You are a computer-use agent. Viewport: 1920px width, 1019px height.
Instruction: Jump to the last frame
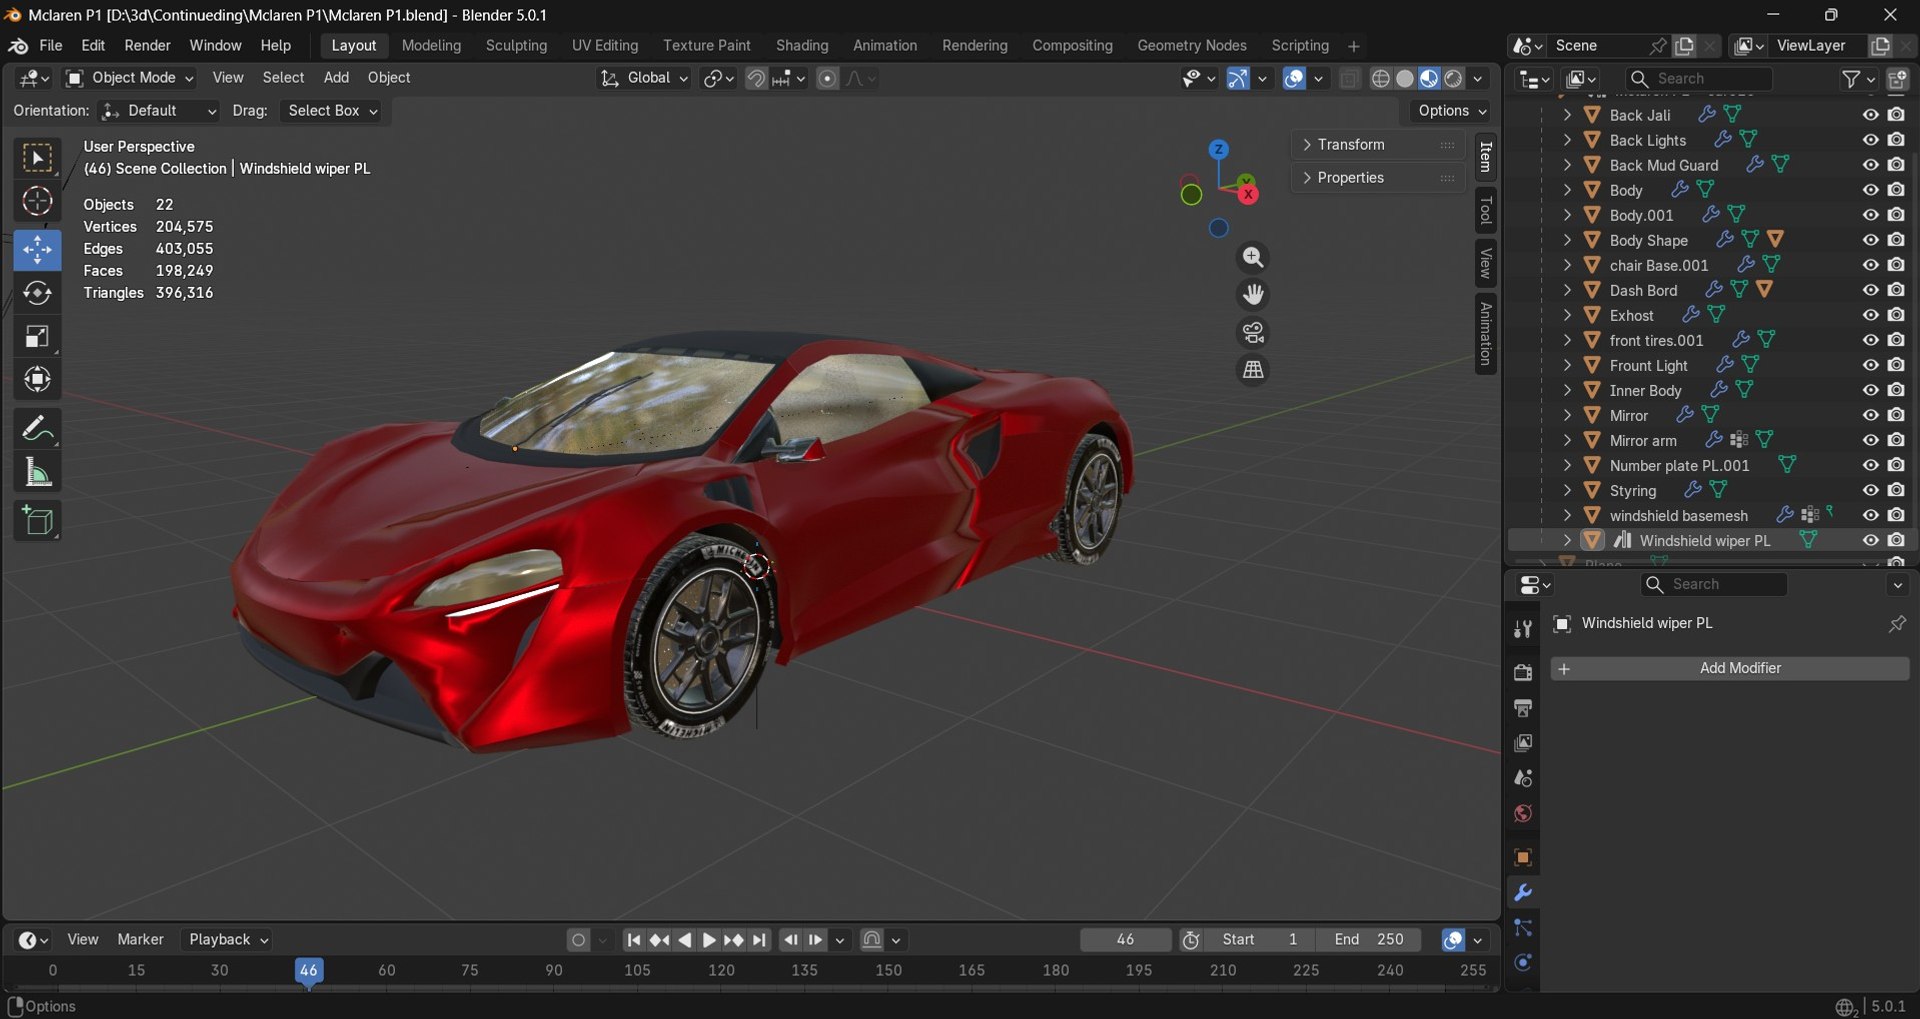[760, 940]
